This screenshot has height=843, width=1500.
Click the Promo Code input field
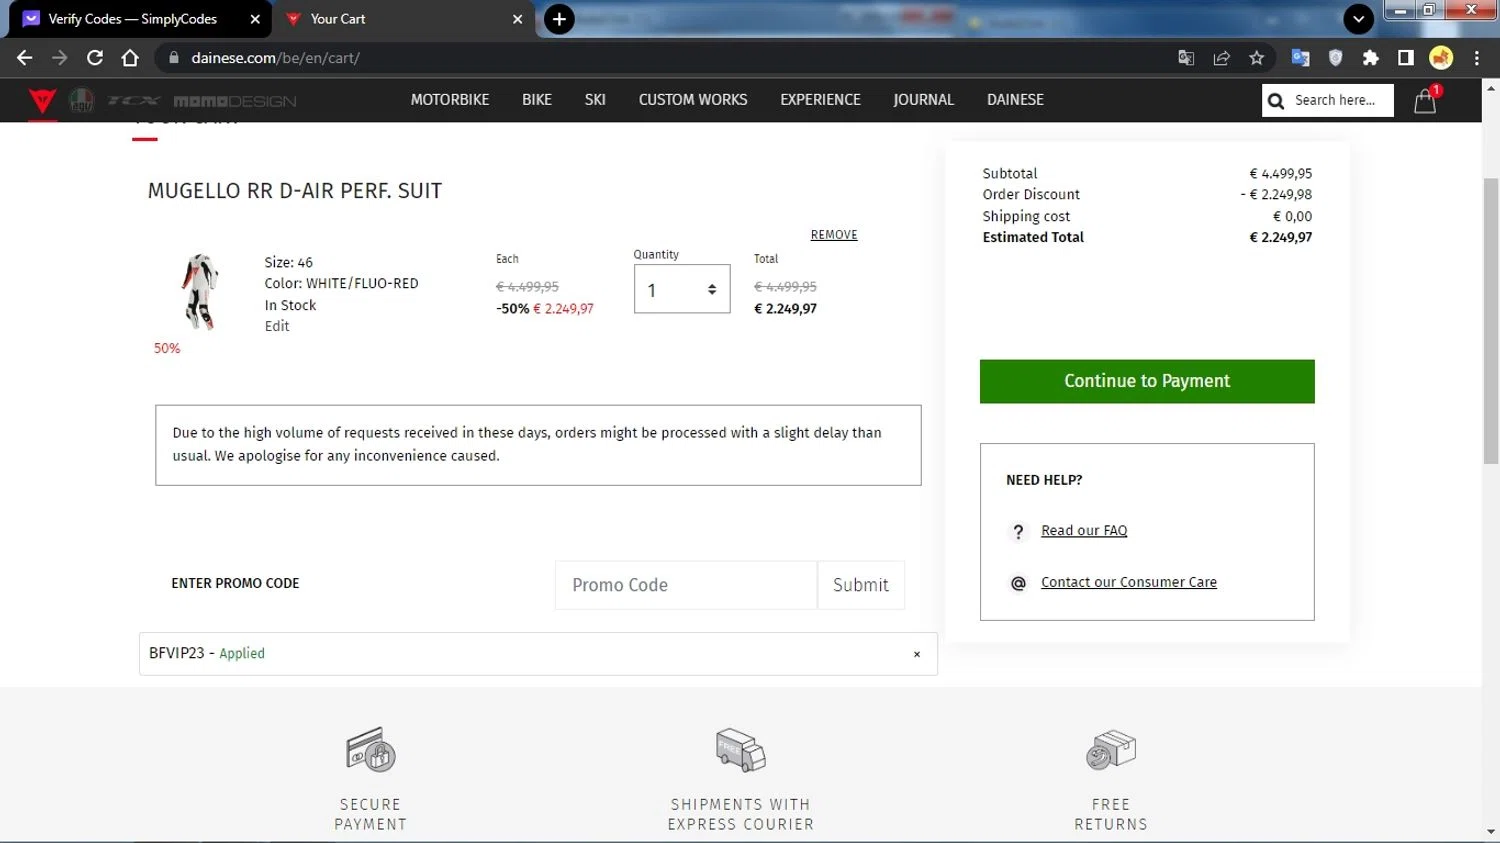click(686, 585)
